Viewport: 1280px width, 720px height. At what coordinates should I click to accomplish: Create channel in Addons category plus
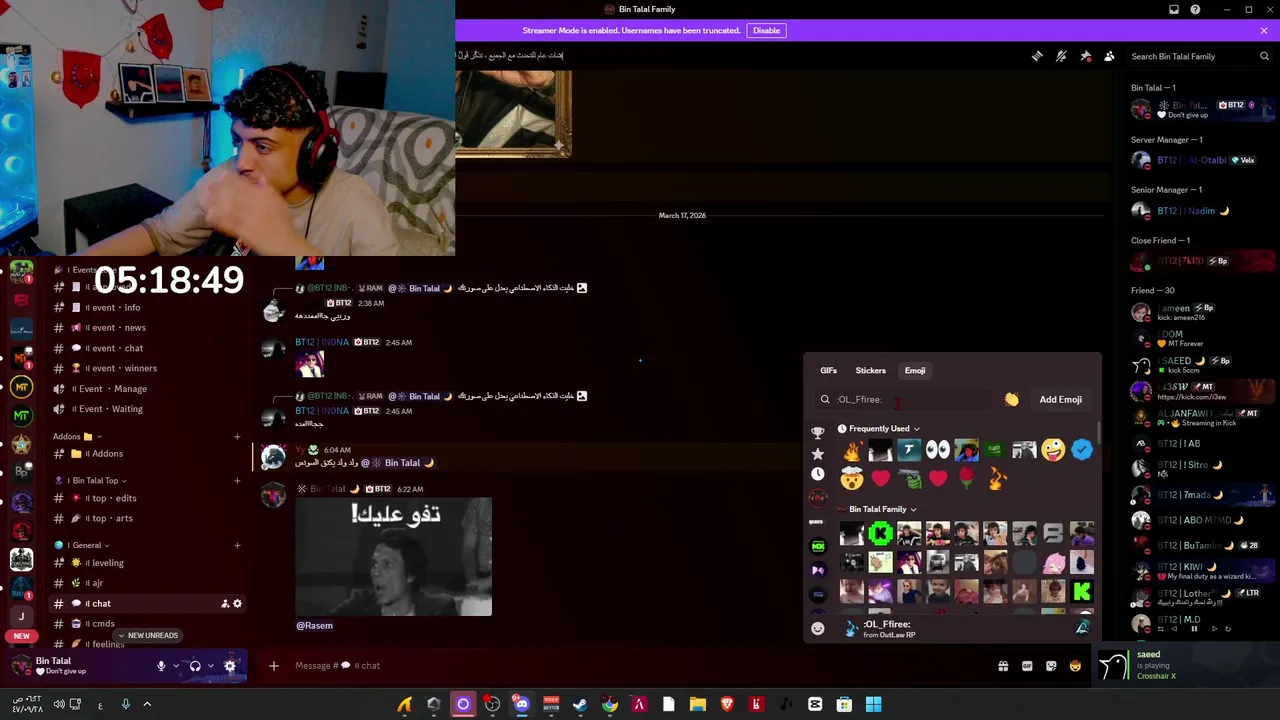click(237, 436)
